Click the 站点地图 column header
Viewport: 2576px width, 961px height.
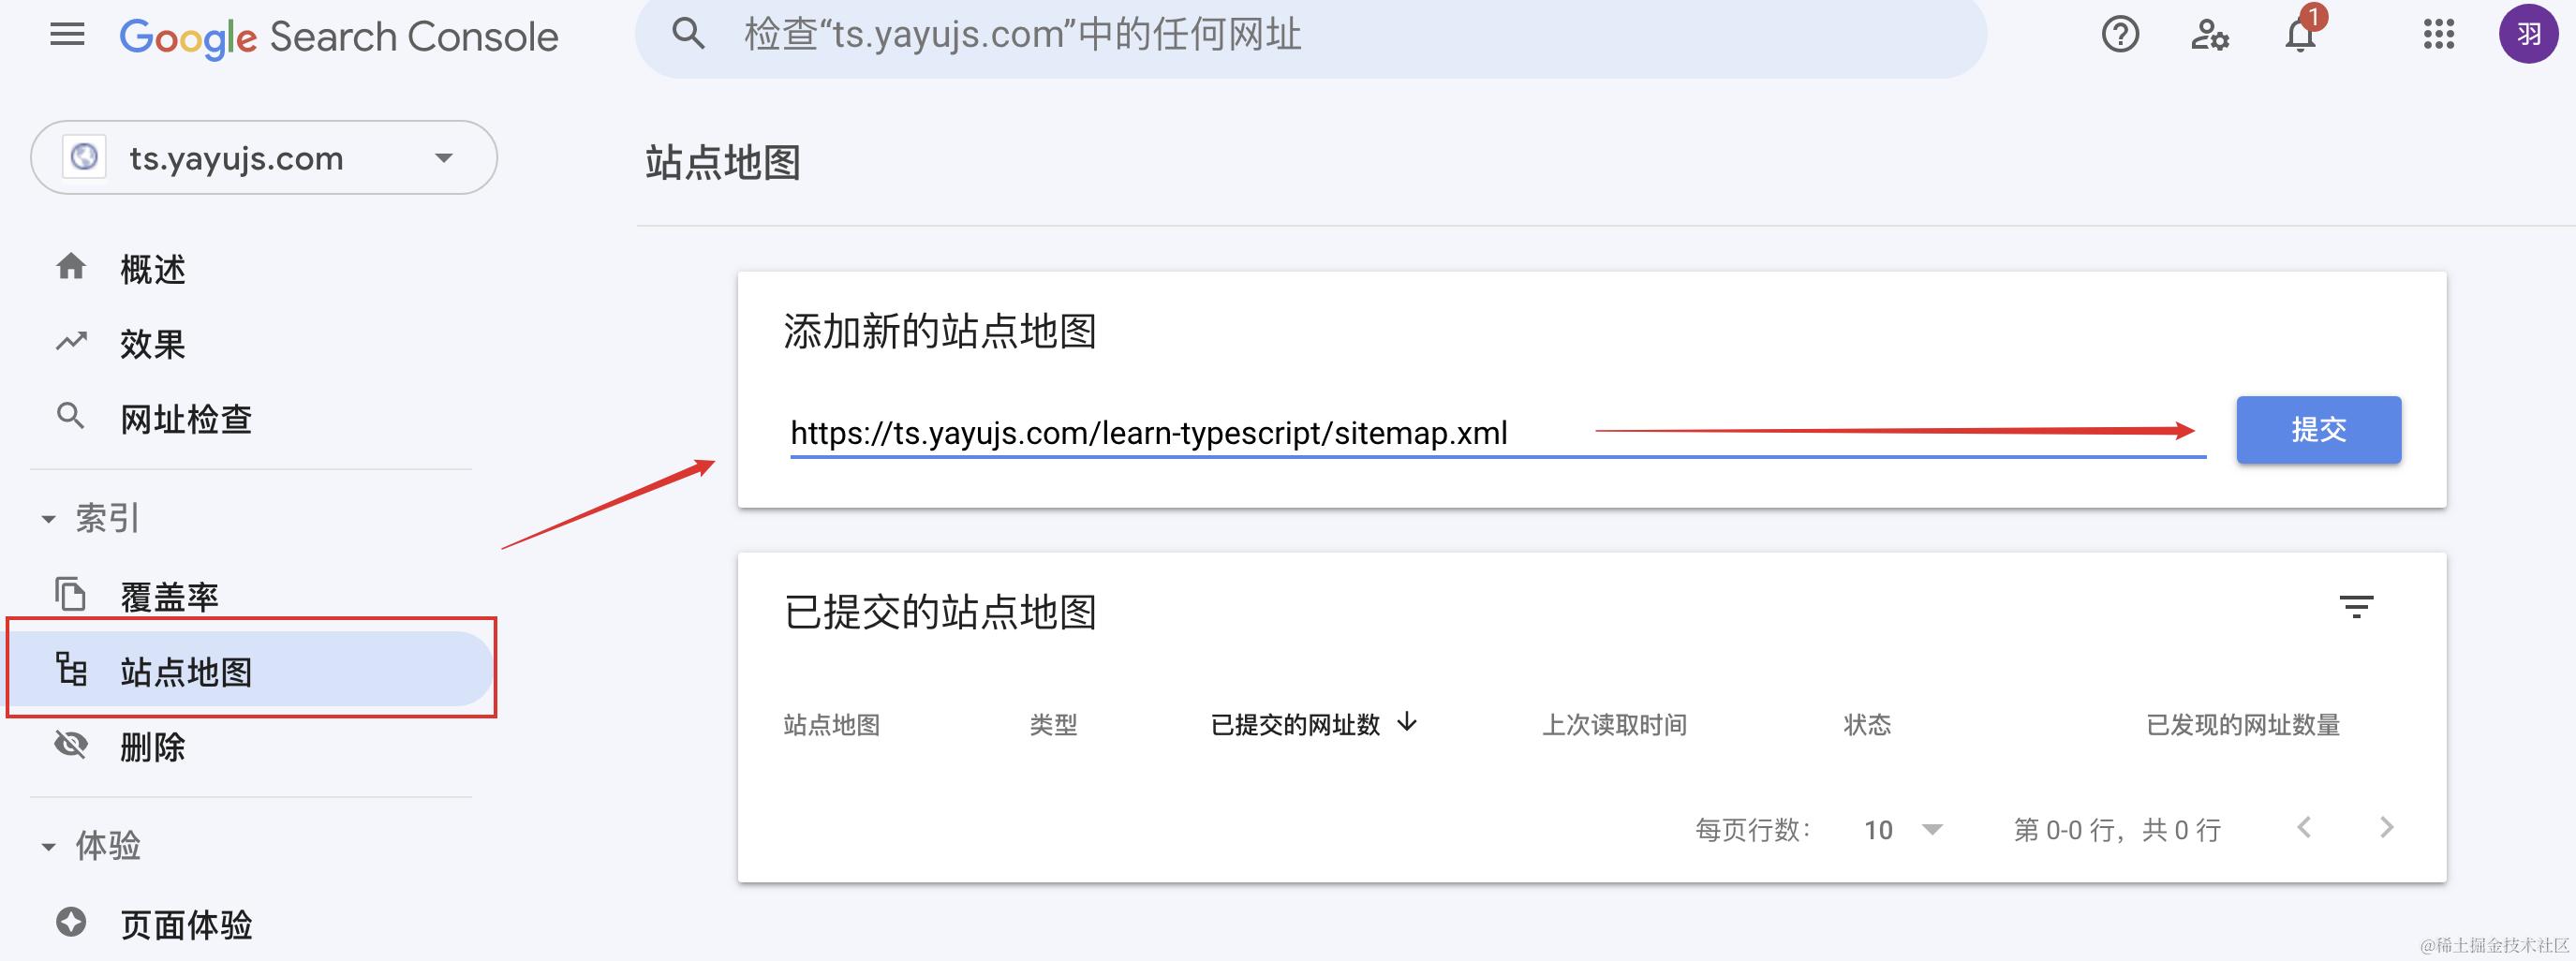[x=832, y=725]
